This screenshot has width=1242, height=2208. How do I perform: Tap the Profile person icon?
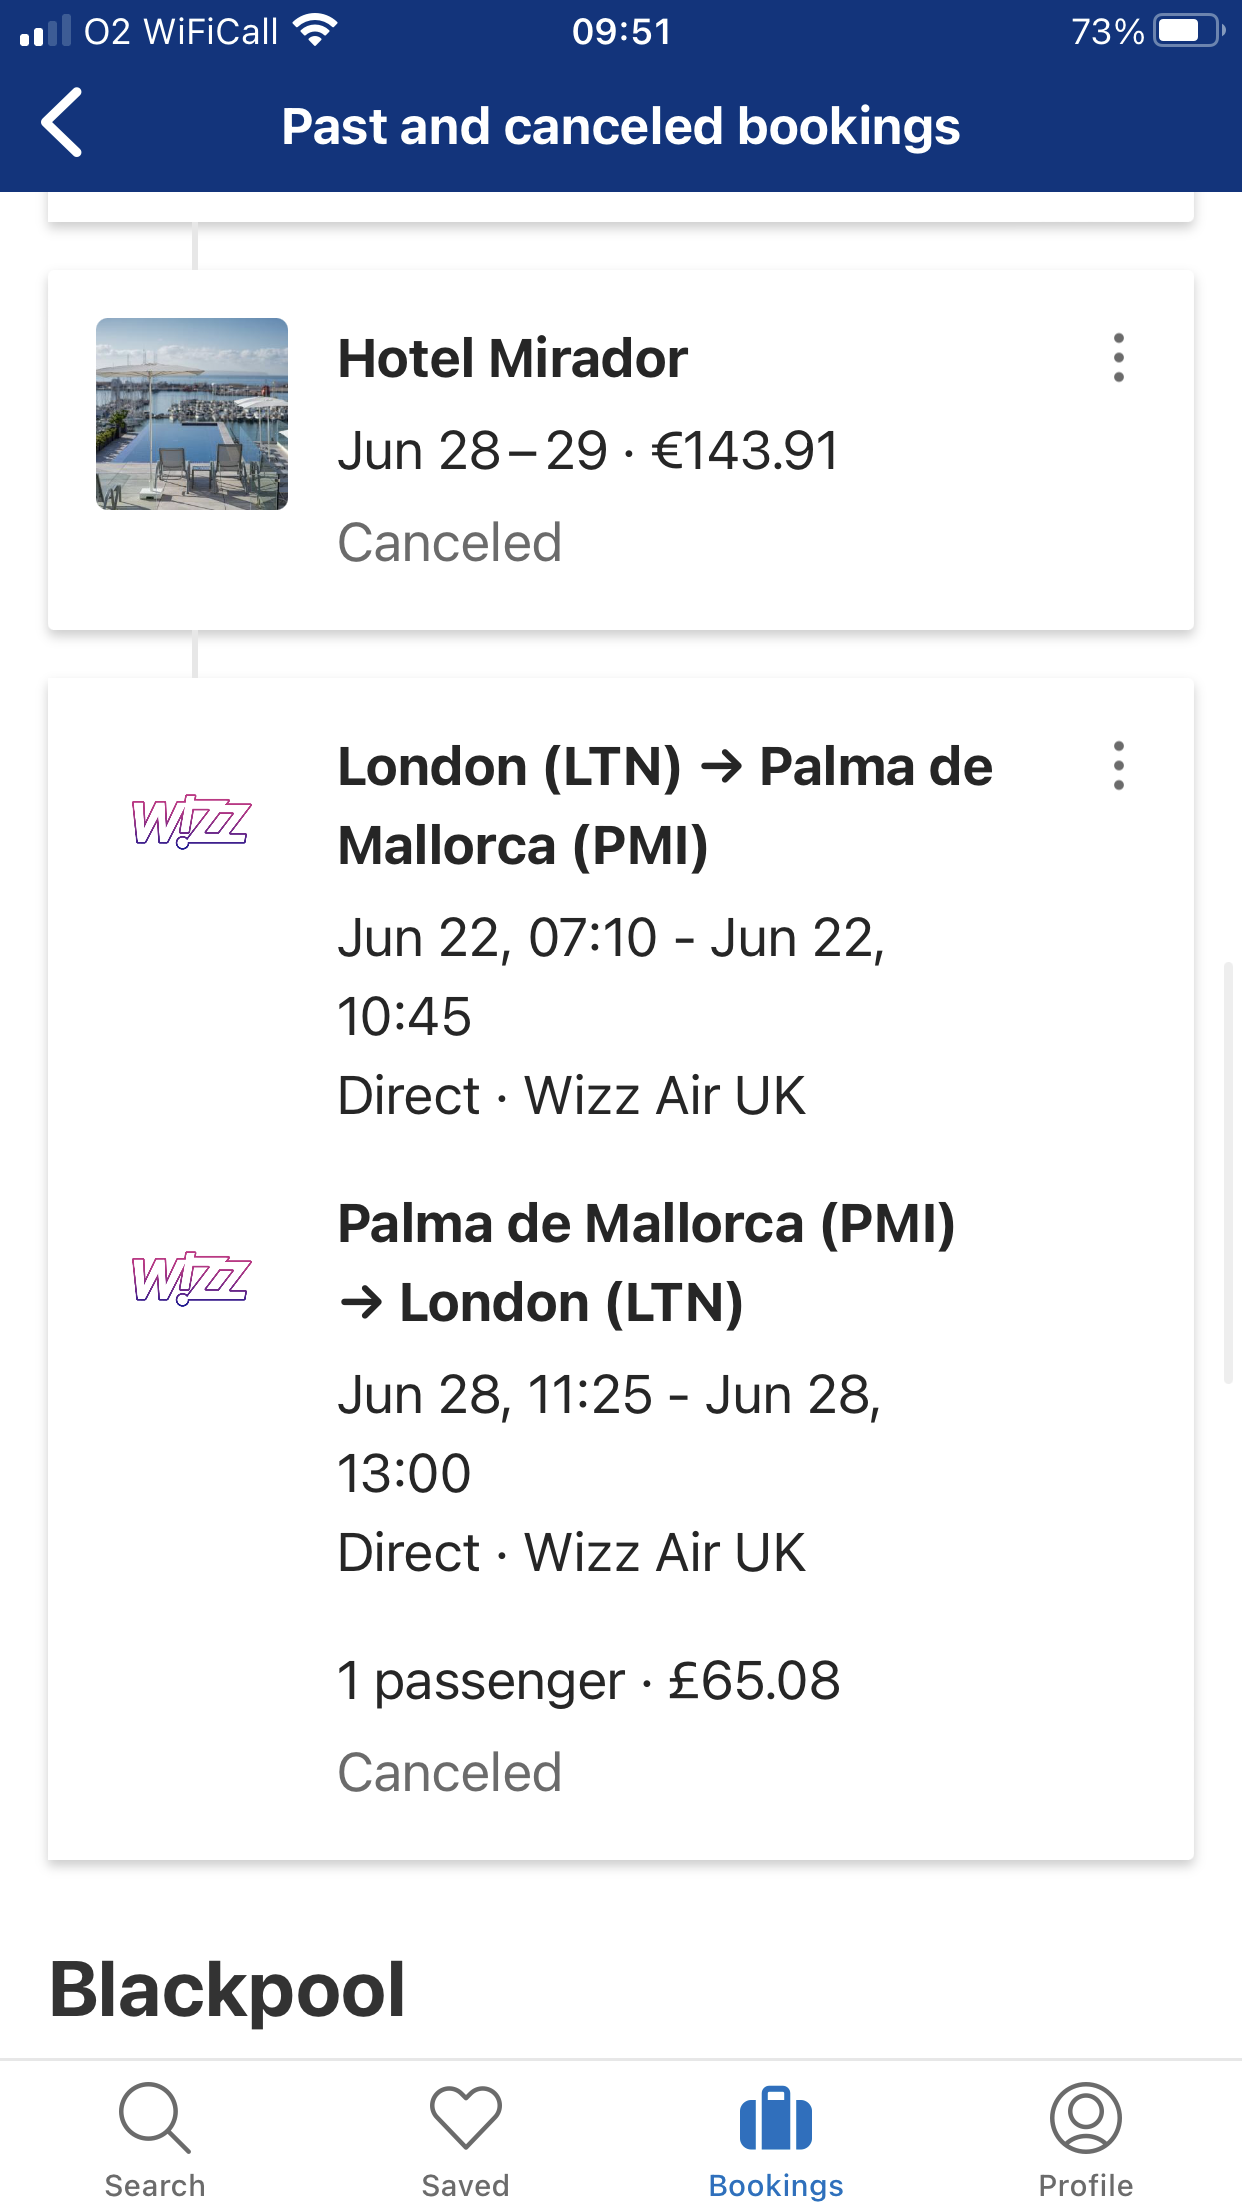1085,2118
